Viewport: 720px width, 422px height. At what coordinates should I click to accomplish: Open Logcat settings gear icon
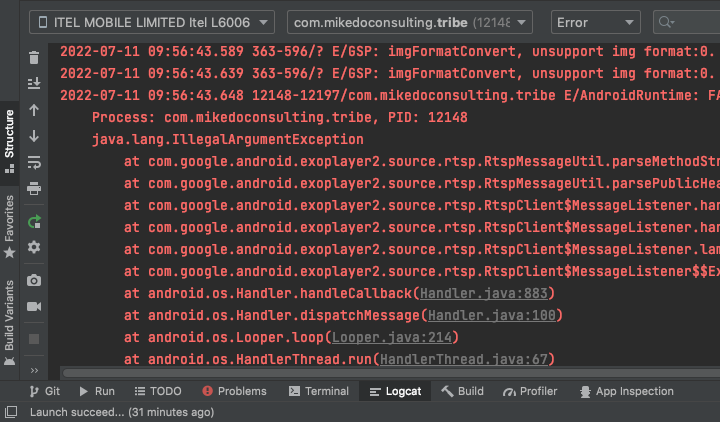point(34,247)
